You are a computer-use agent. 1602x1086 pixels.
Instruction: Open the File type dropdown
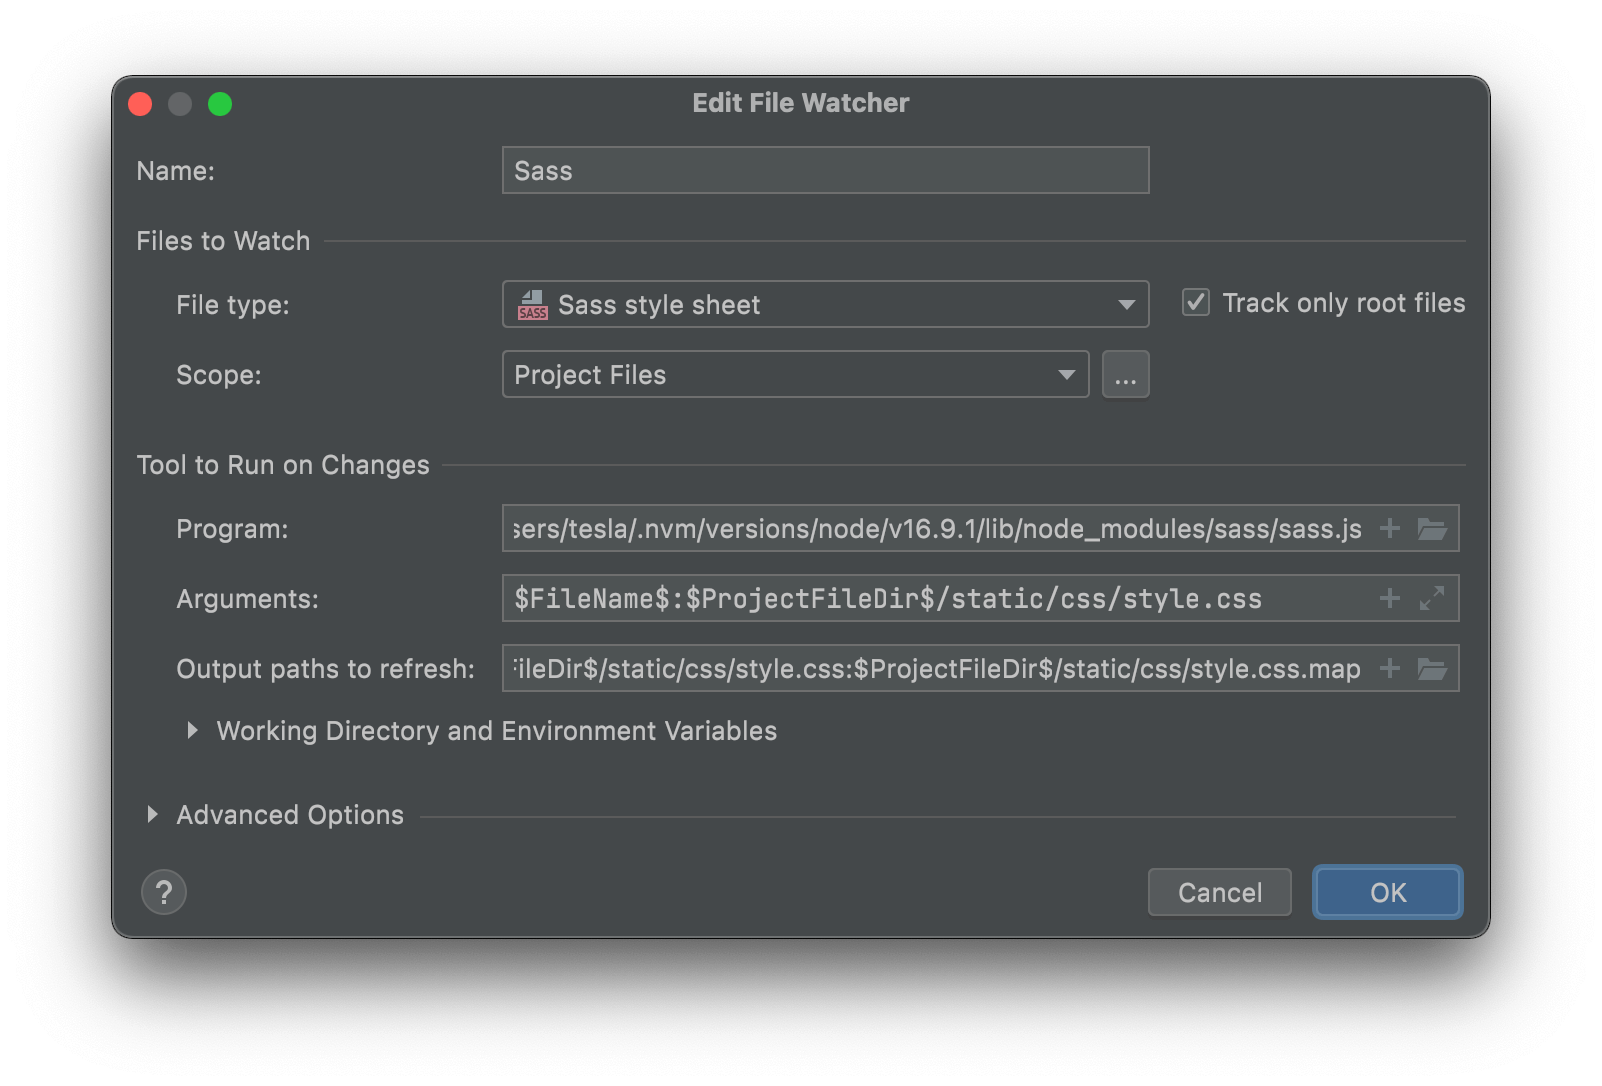pos(1126,305)
